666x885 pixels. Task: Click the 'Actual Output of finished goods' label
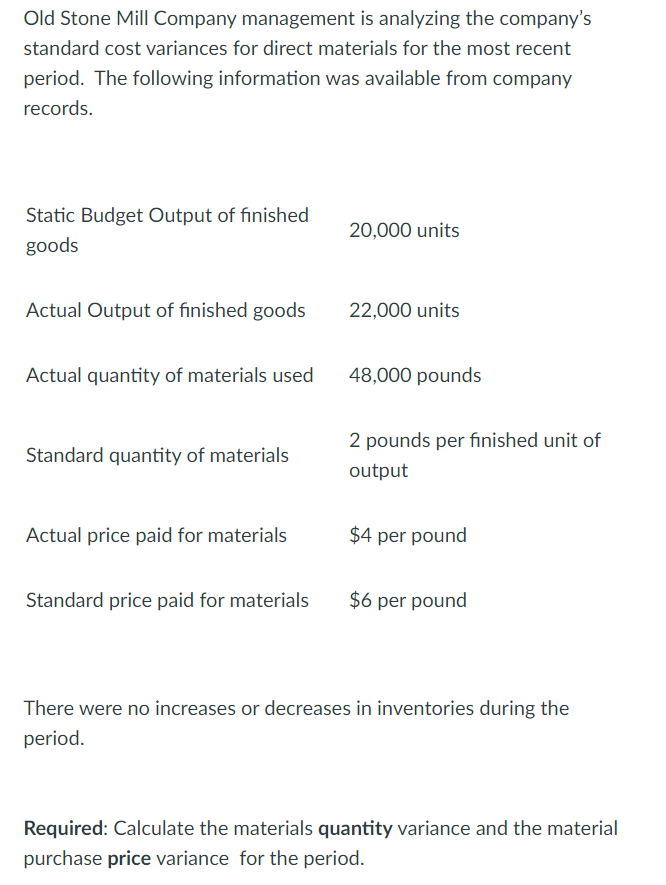(x=165, y=310)
